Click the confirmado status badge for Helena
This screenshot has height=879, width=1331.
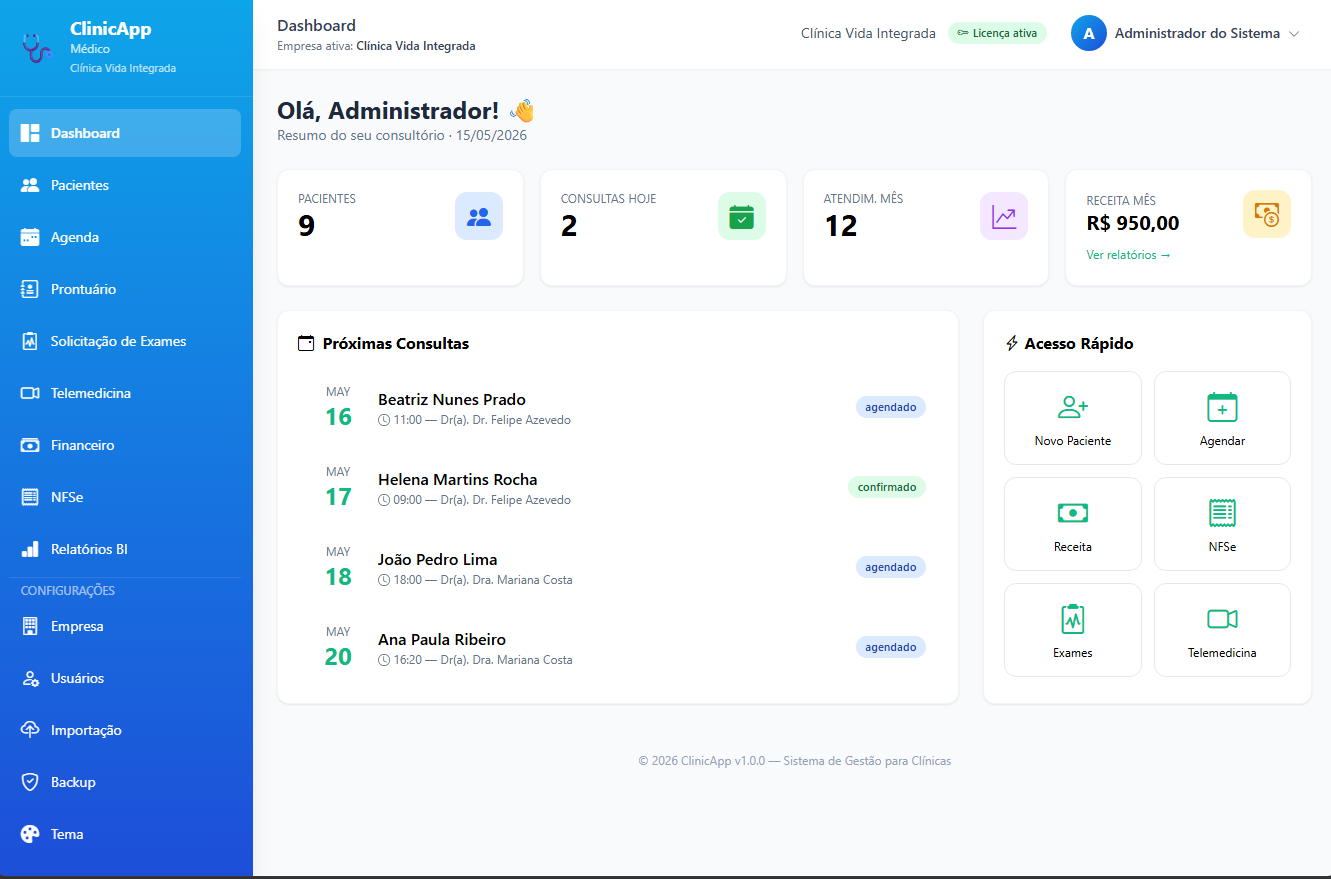point(887,487)
